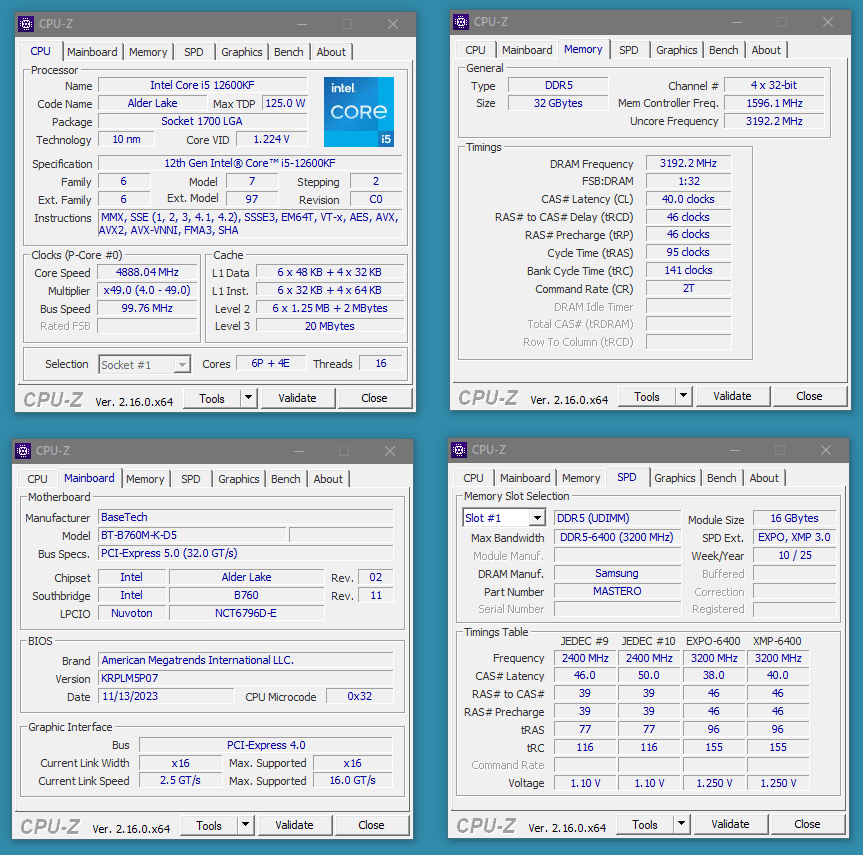The width and height of the screenshot is (863, 855).
Task: Close the SPD window using its title bar X
Action: click(823, 450)
